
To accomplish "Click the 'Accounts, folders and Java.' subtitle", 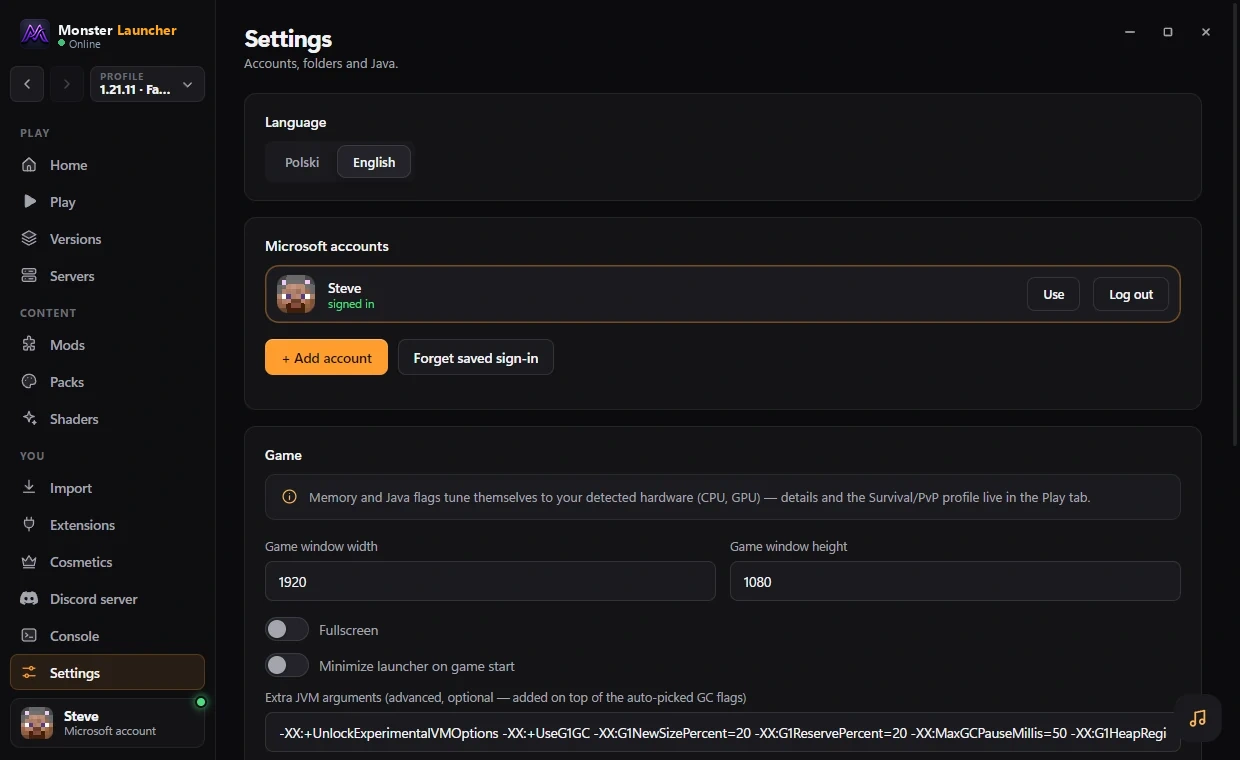I will (321, 63).
